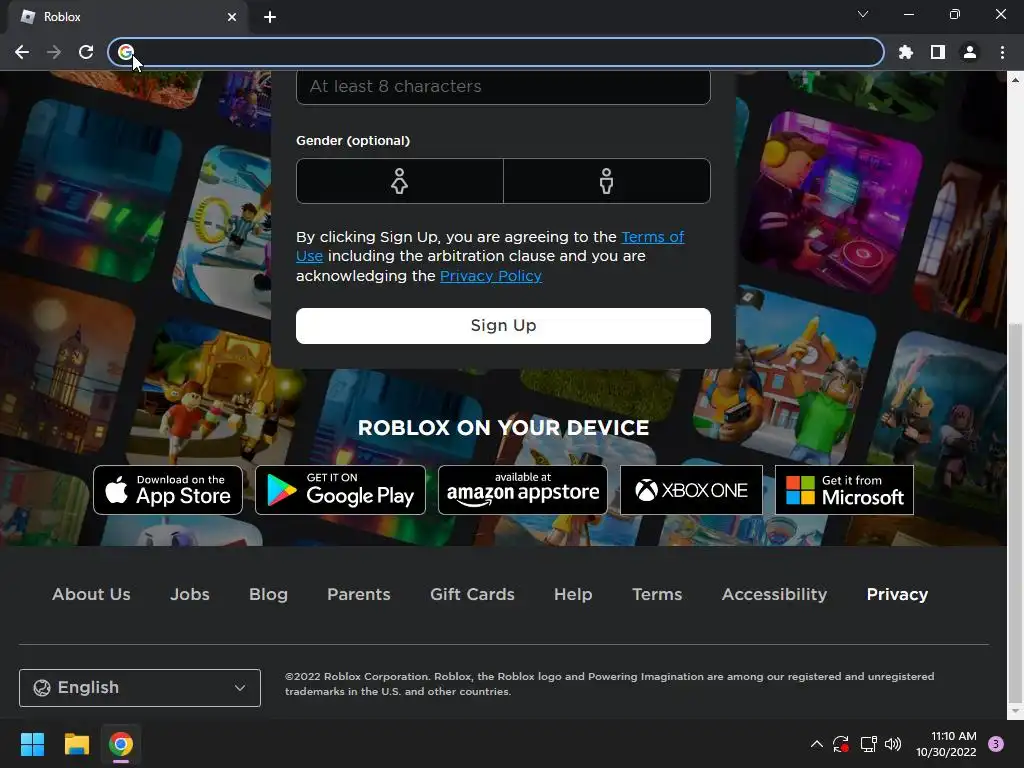Select the male gender option
Image resolution: width=1024 pixels, height=768 pixels.
click(x=607, y=181)
